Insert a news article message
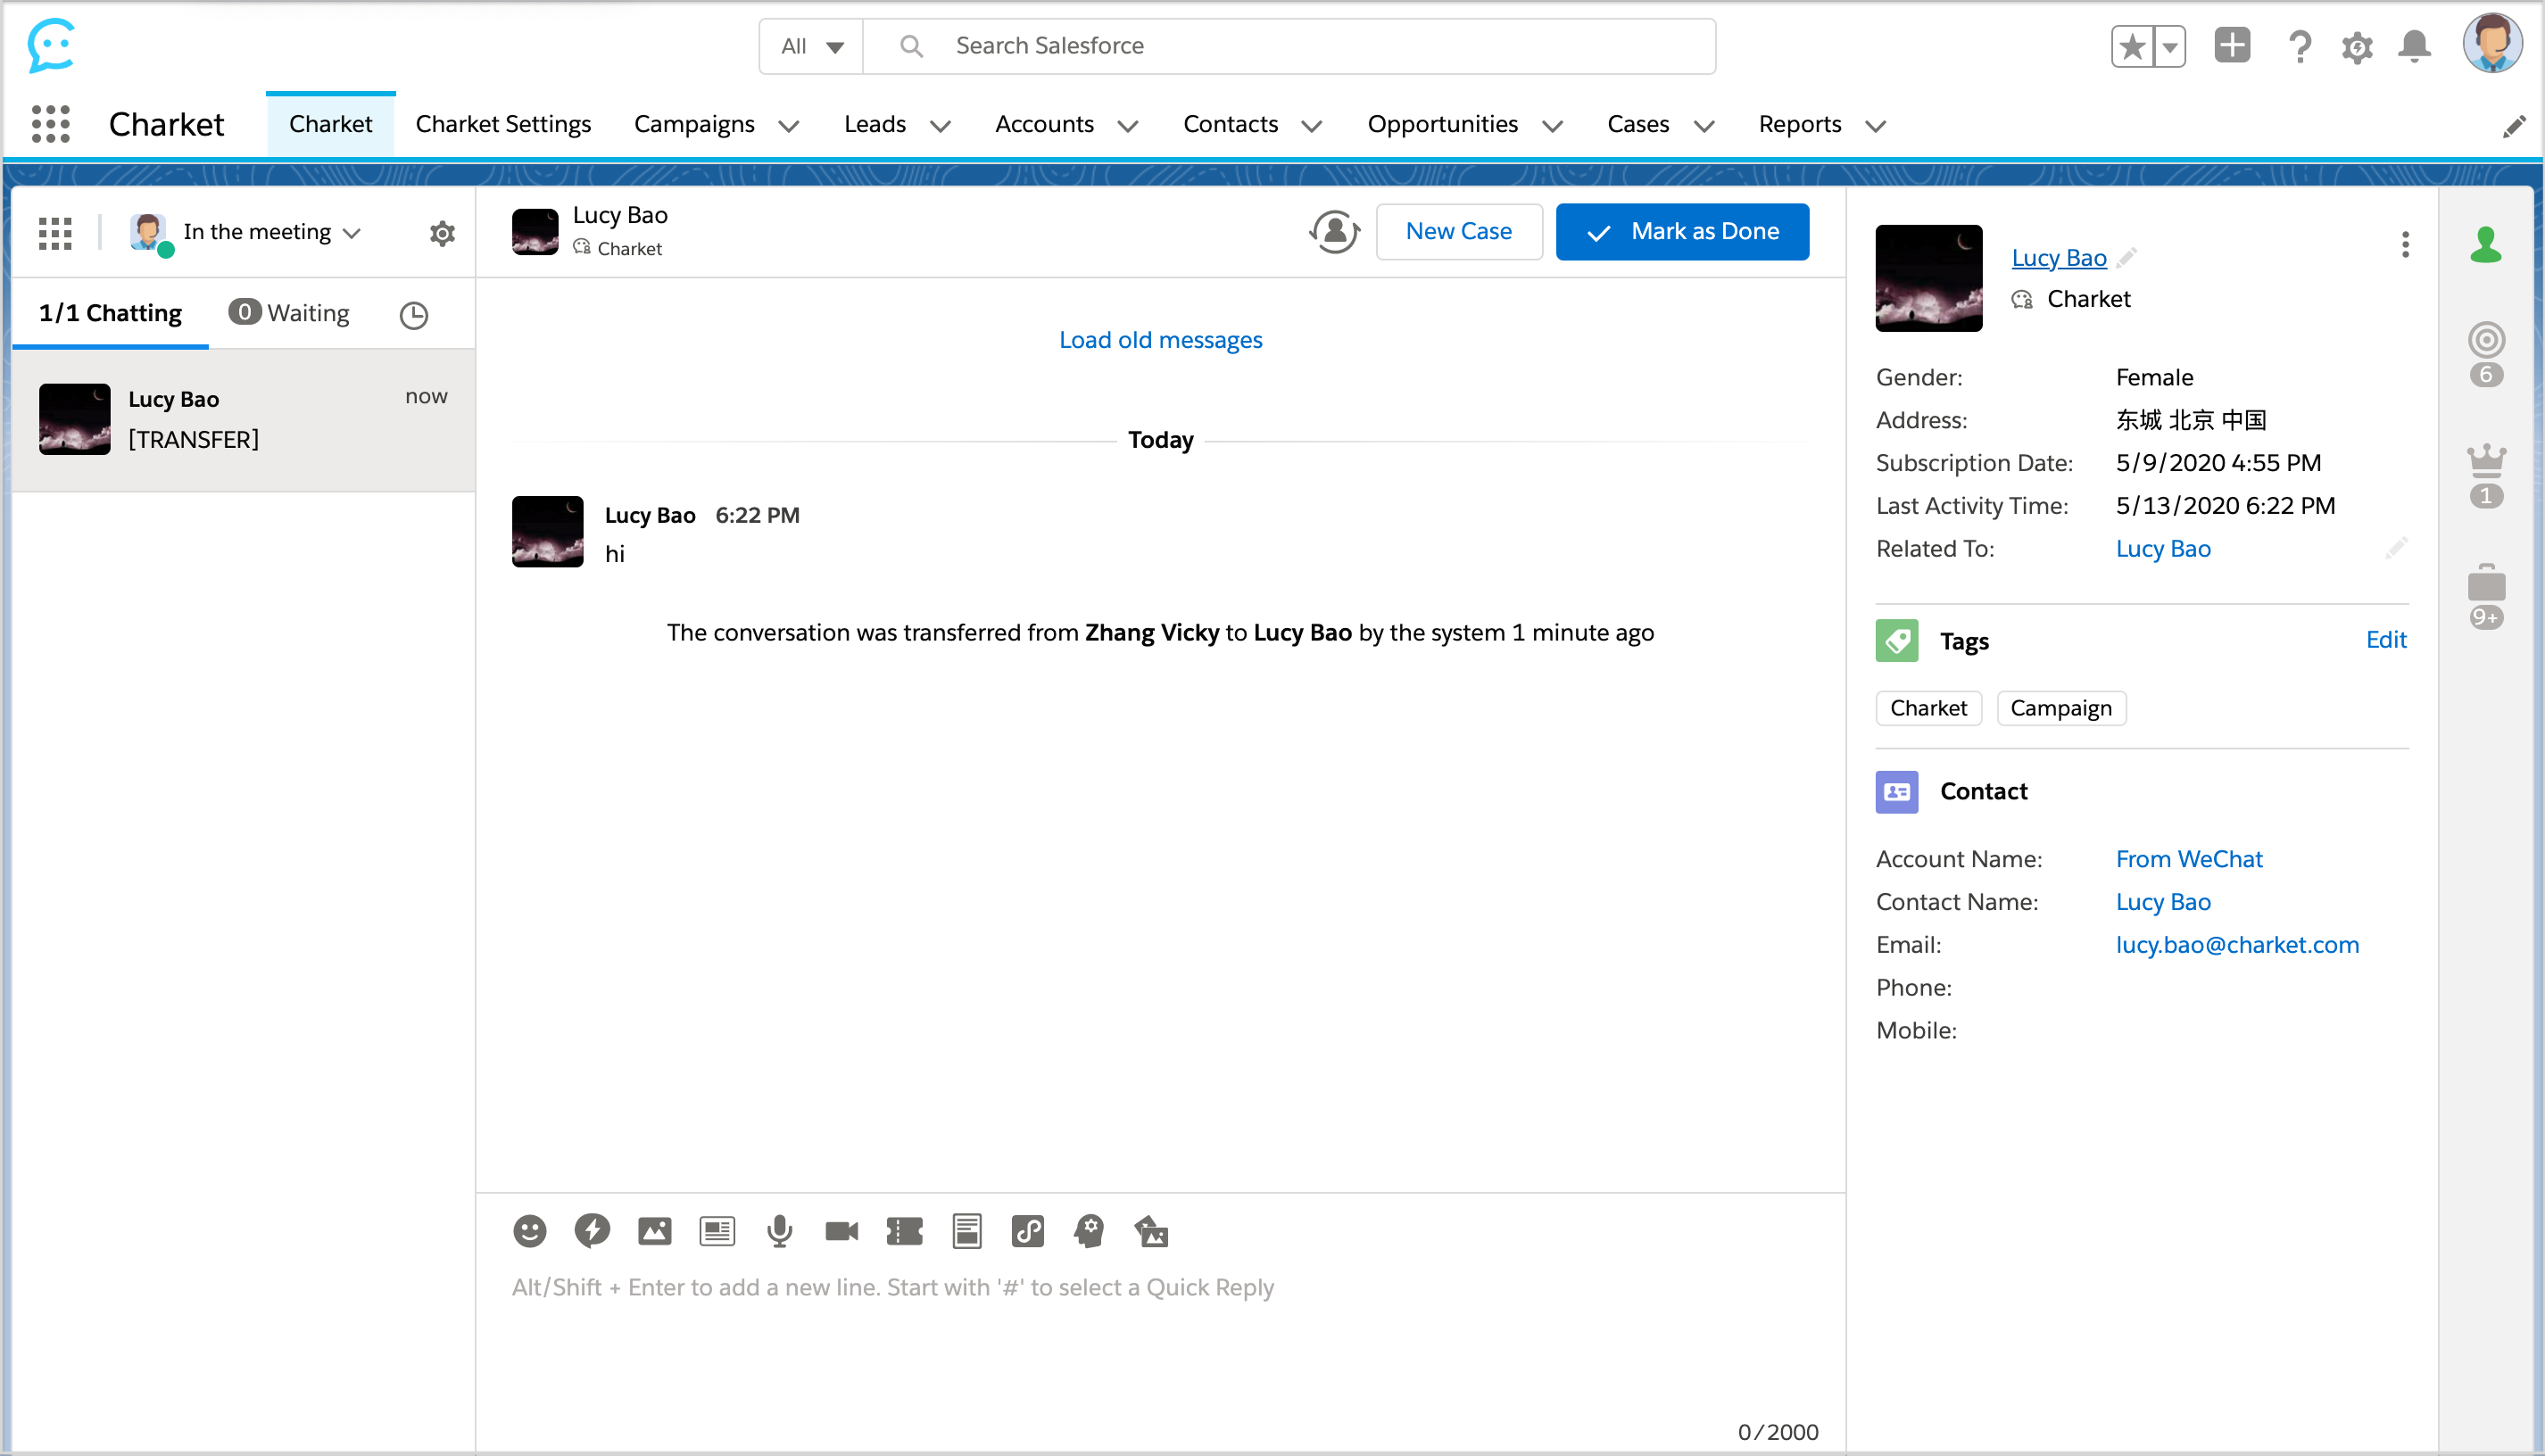The height and width of the screenshot is (1456, 2545). tap(716, 1231)
